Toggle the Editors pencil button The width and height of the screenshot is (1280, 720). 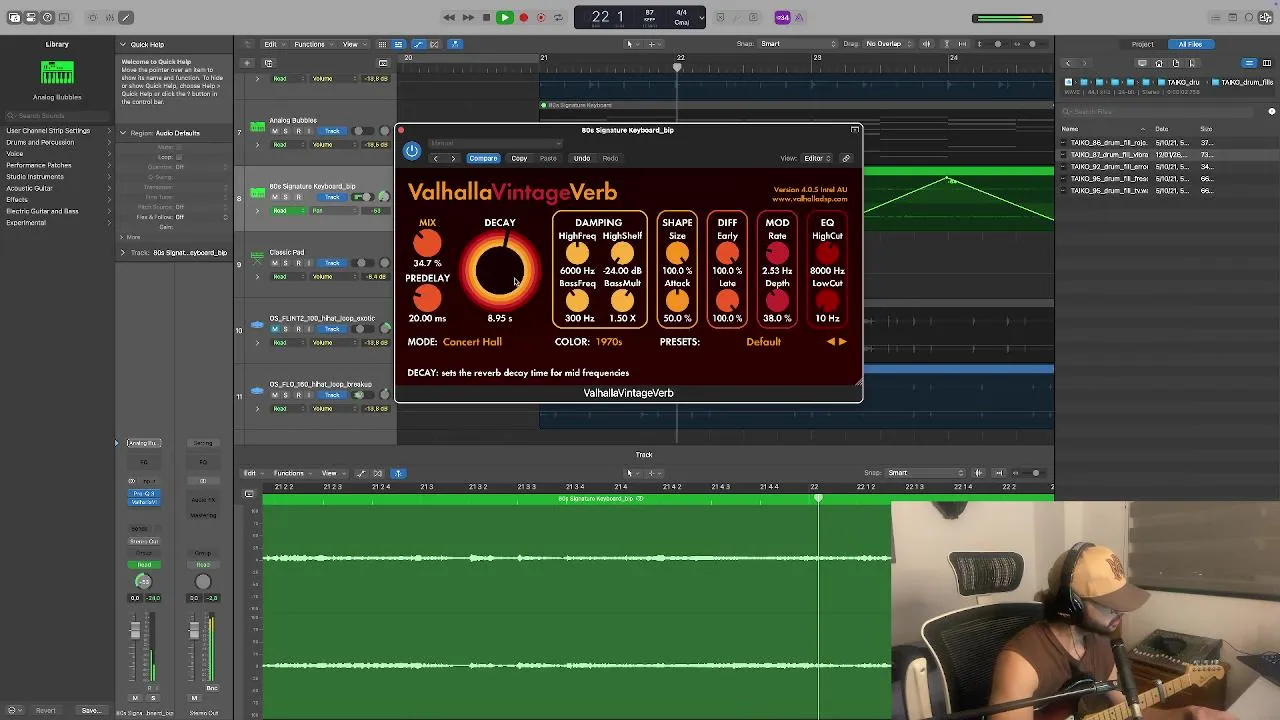pos(126,17)
